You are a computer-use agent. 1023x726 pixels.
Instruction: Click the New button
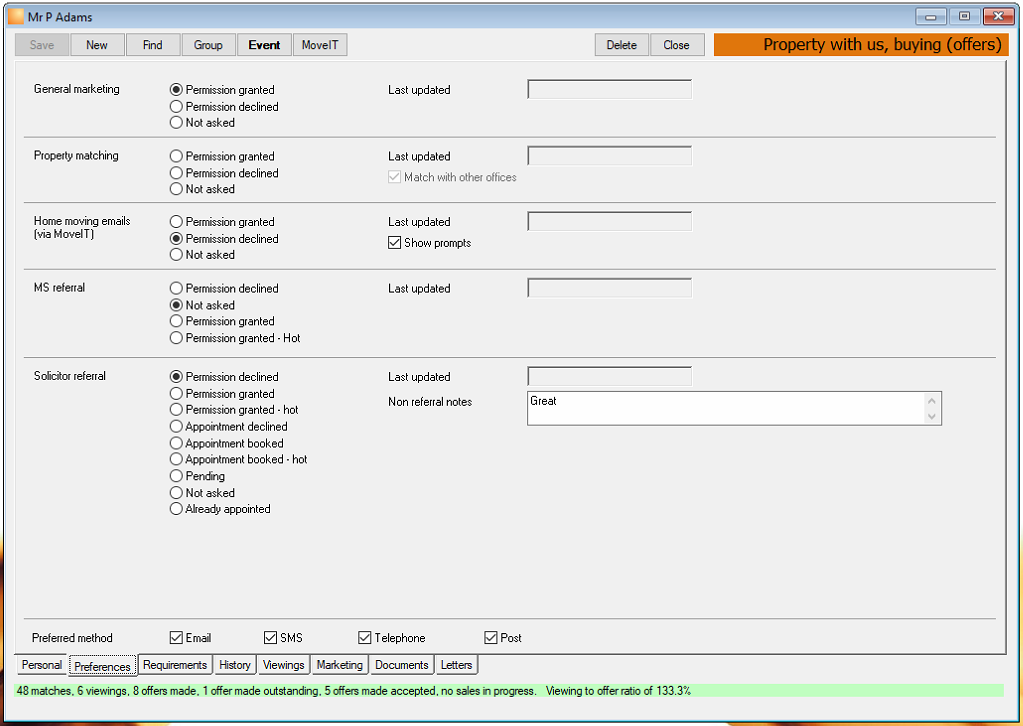point(97,45)
